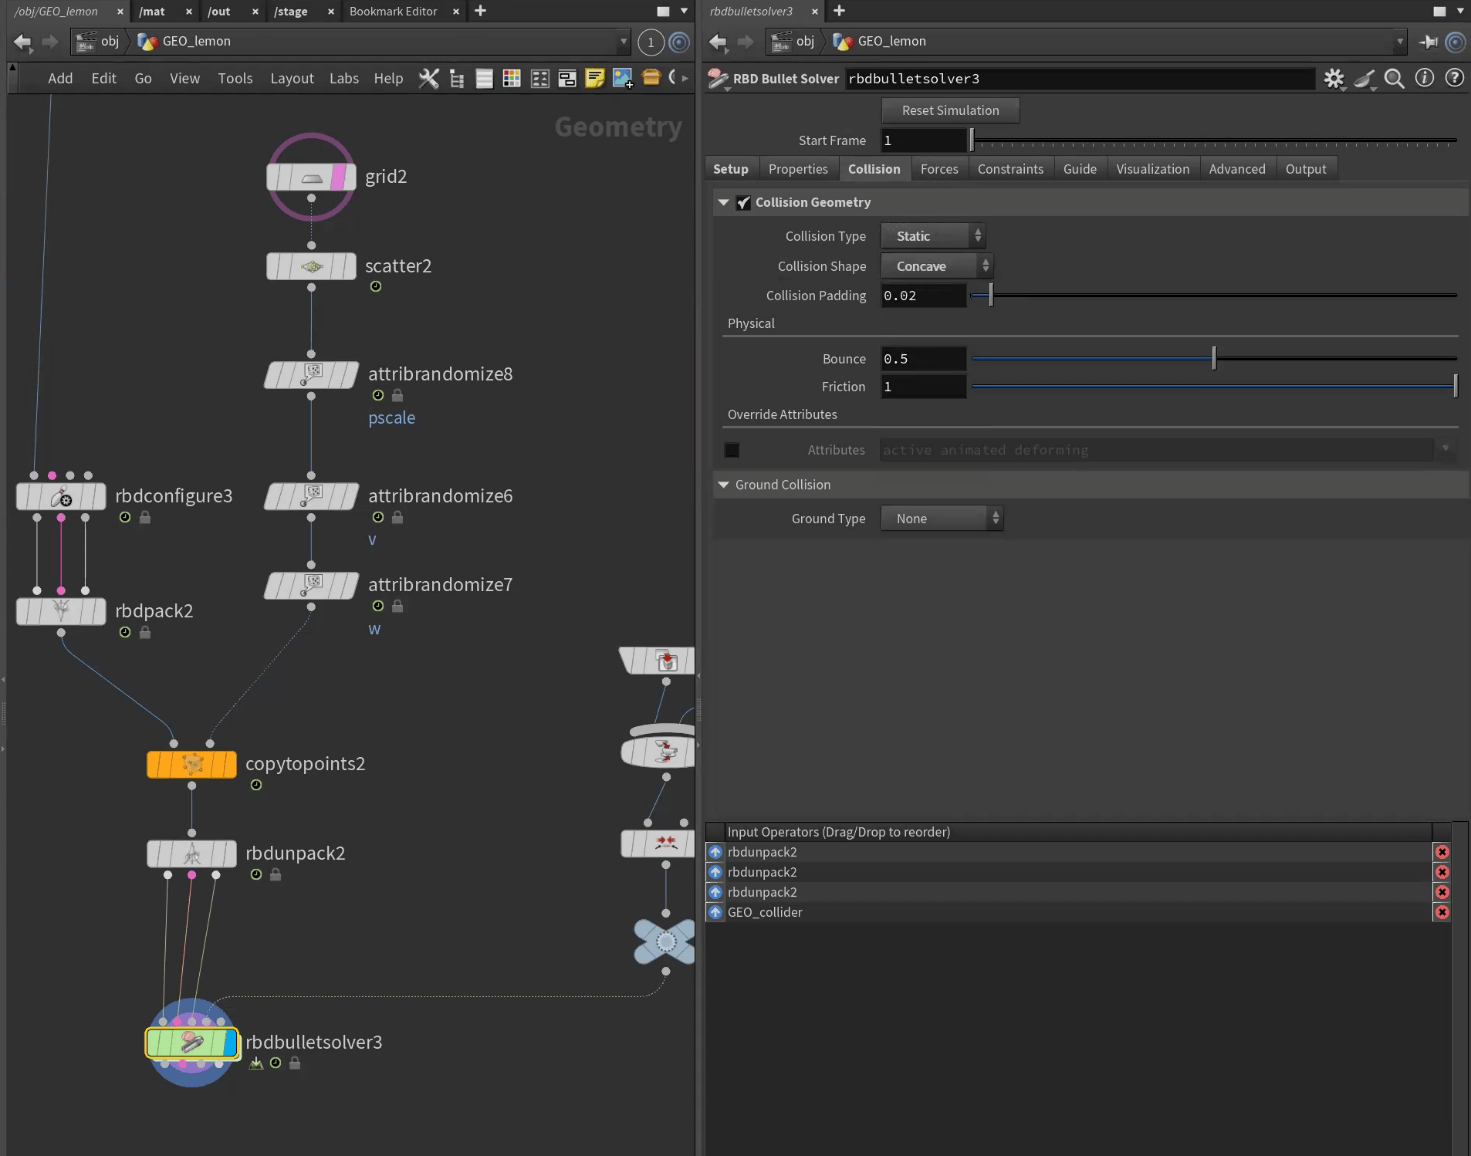
Task: Open the Collision Type dropdown
Action: [932, 236]
